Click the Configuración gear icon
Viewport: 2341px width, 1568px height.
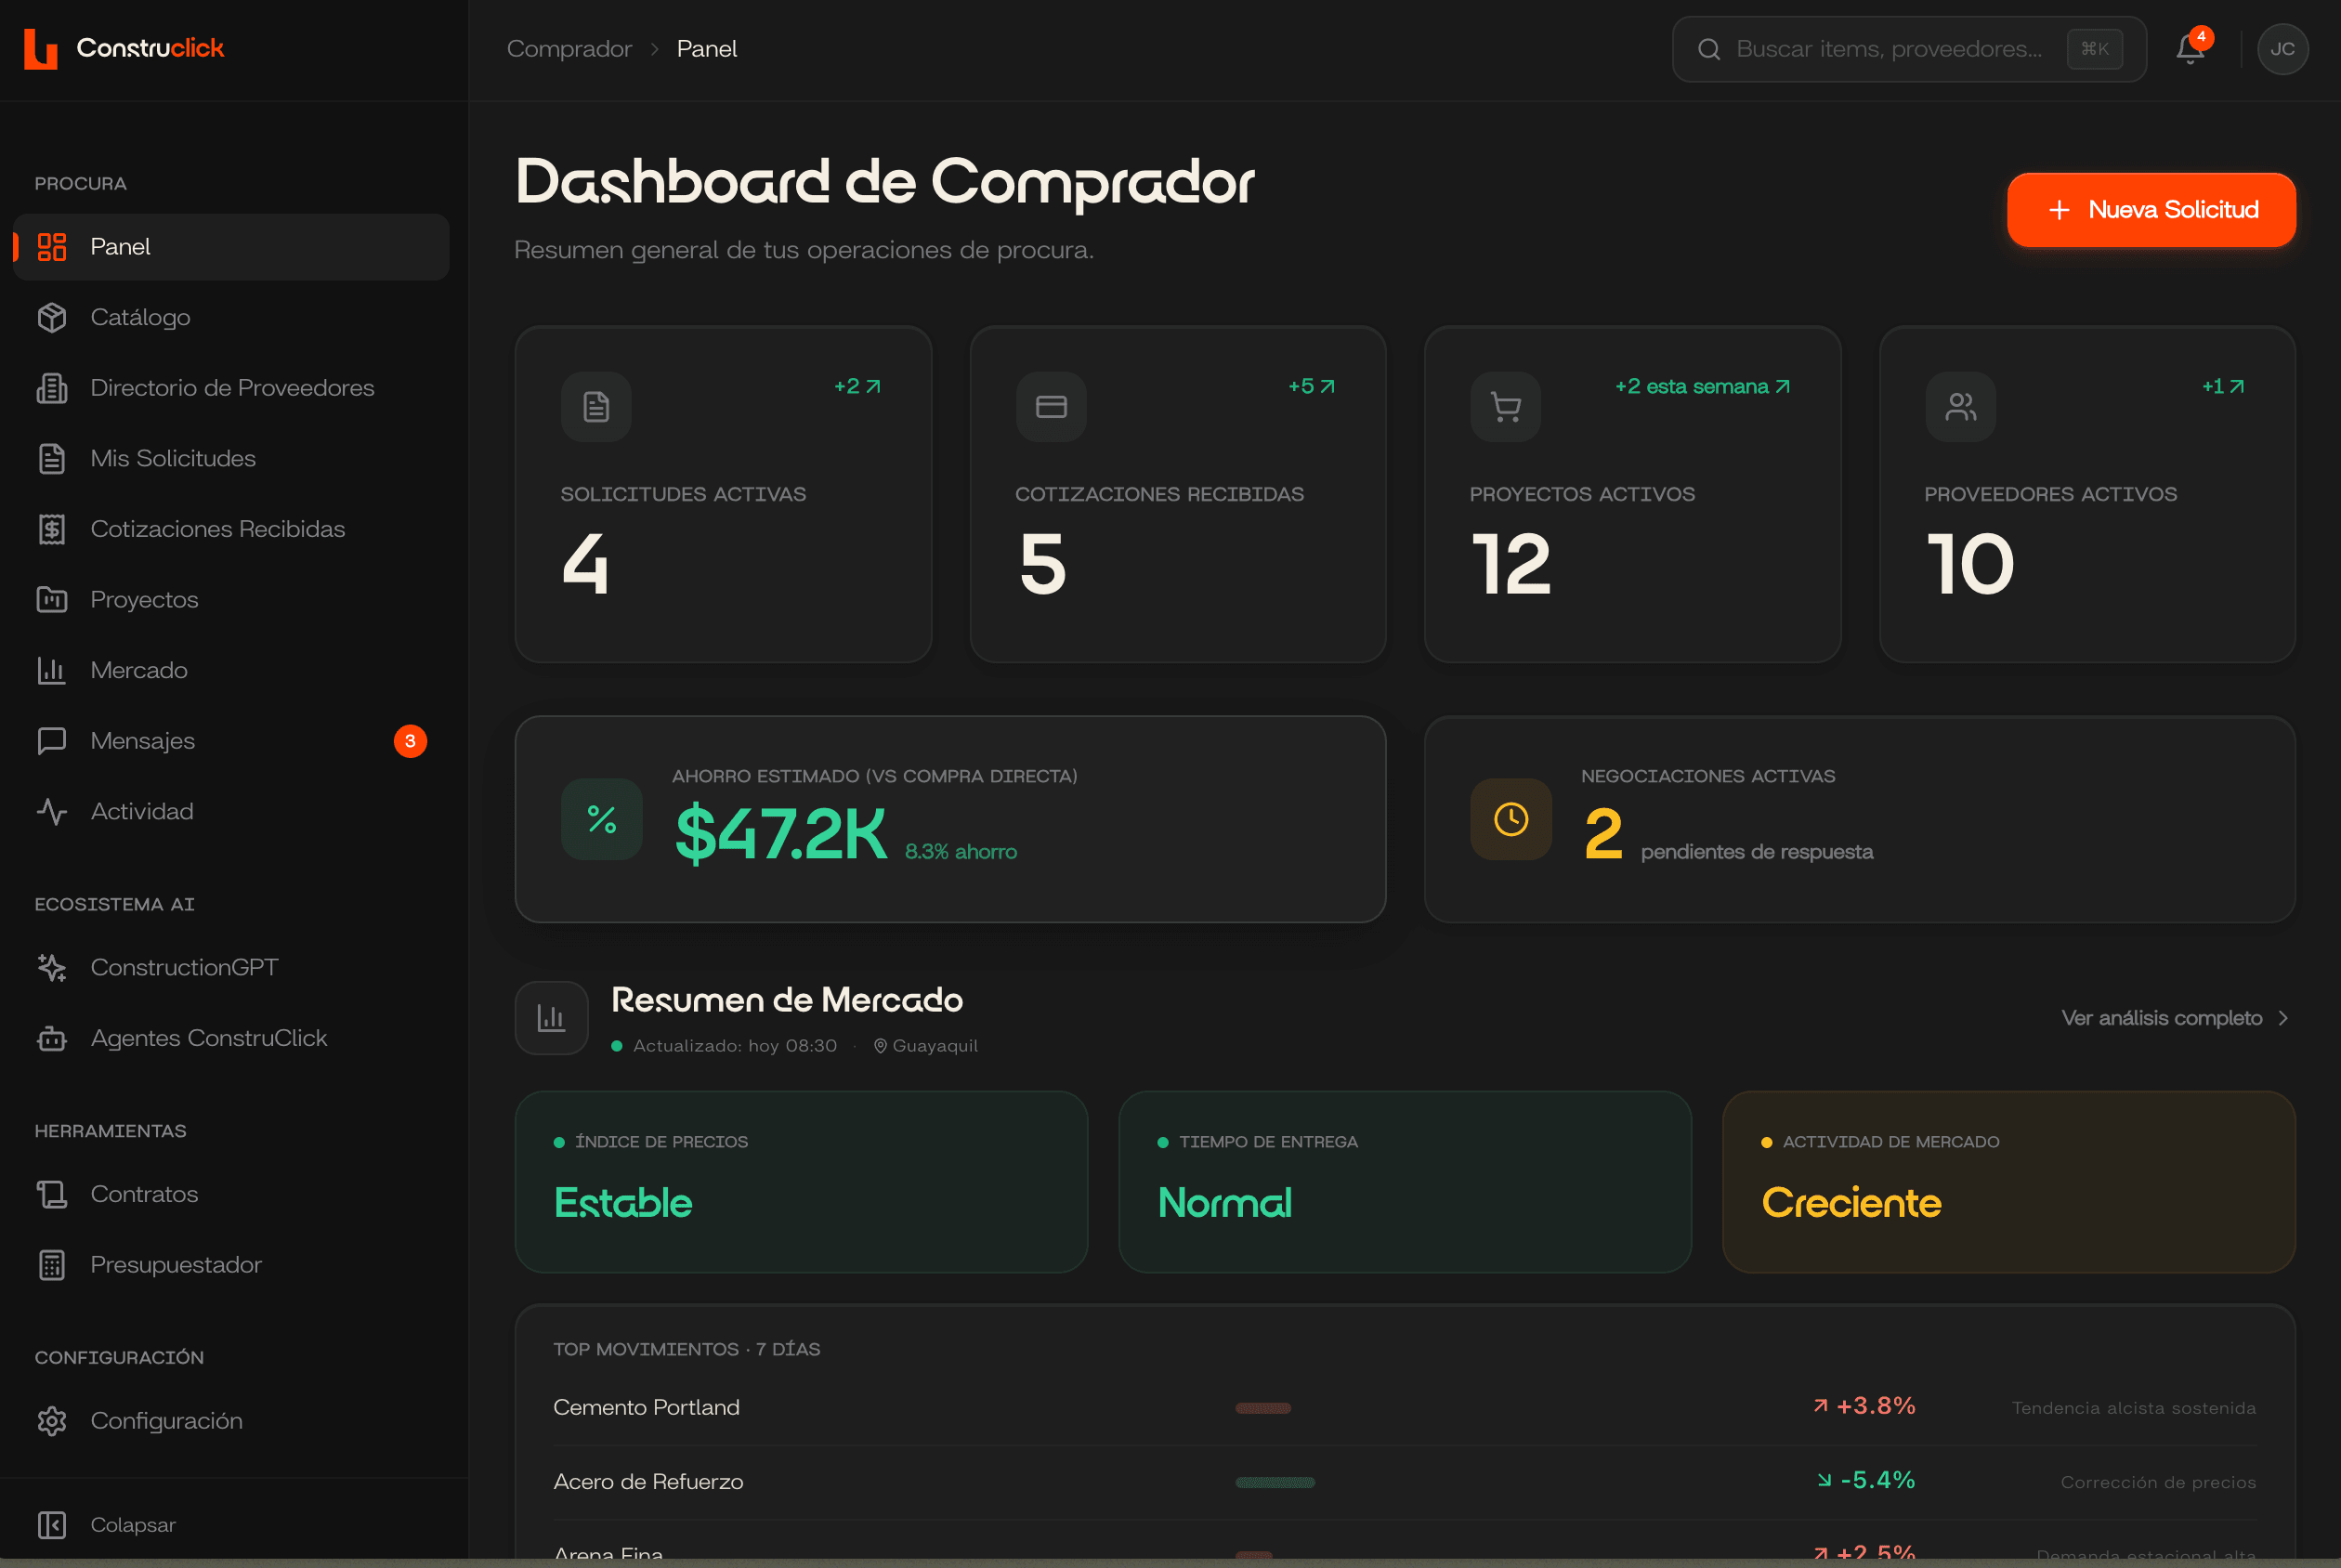pos(51,1421)
